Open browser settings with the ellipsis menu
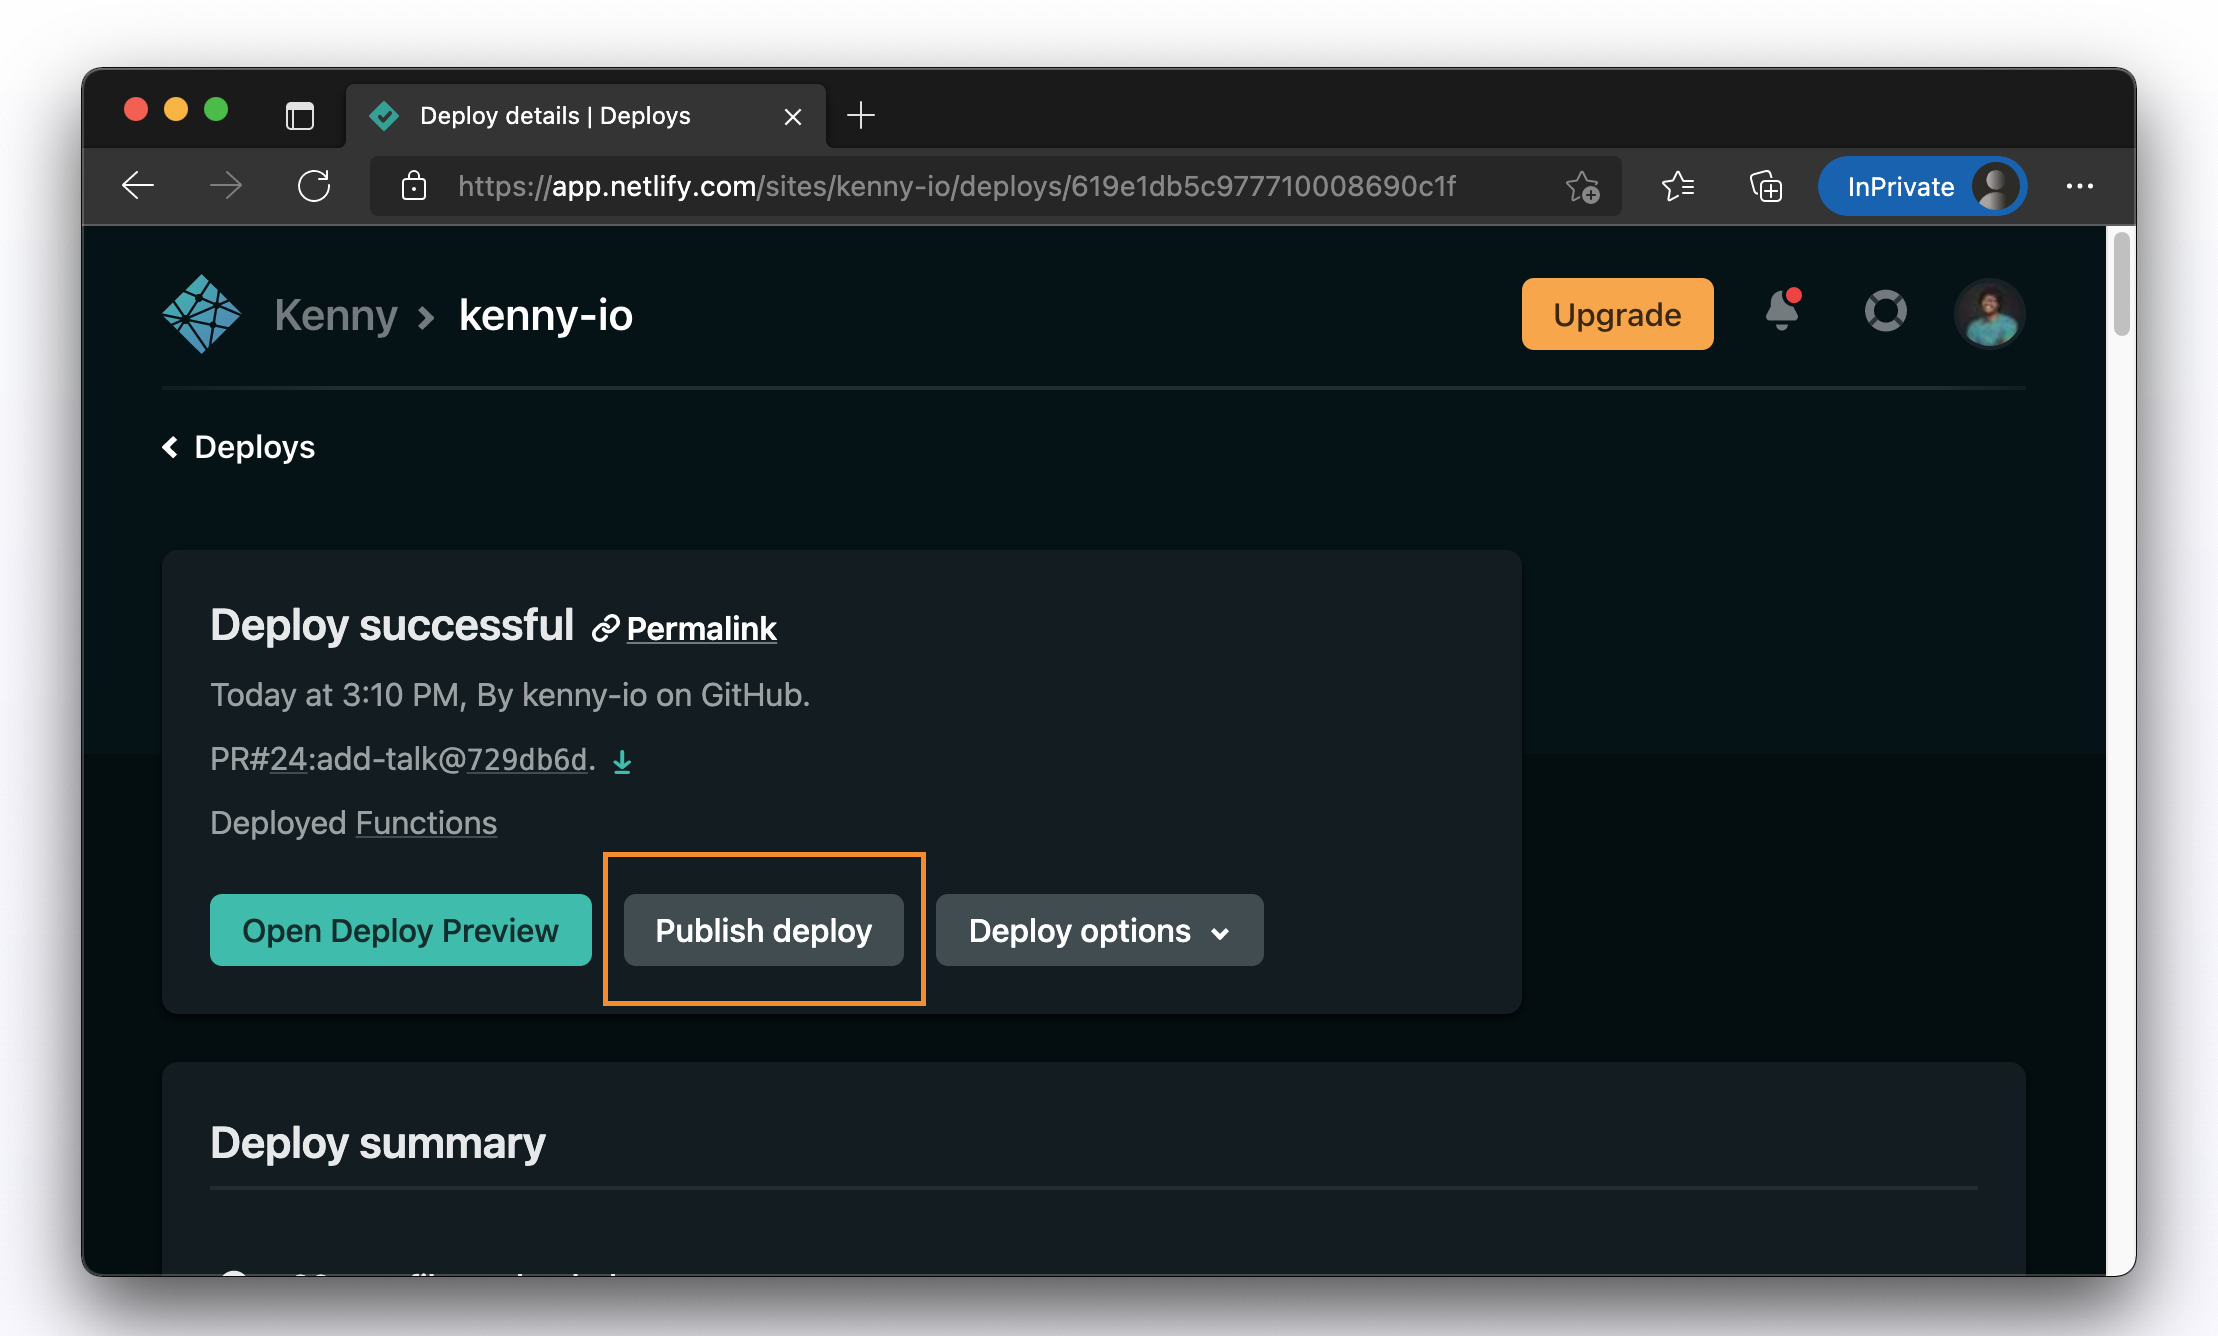The height and width of the screenshot is (1336, 2218). pos(2081,186)
